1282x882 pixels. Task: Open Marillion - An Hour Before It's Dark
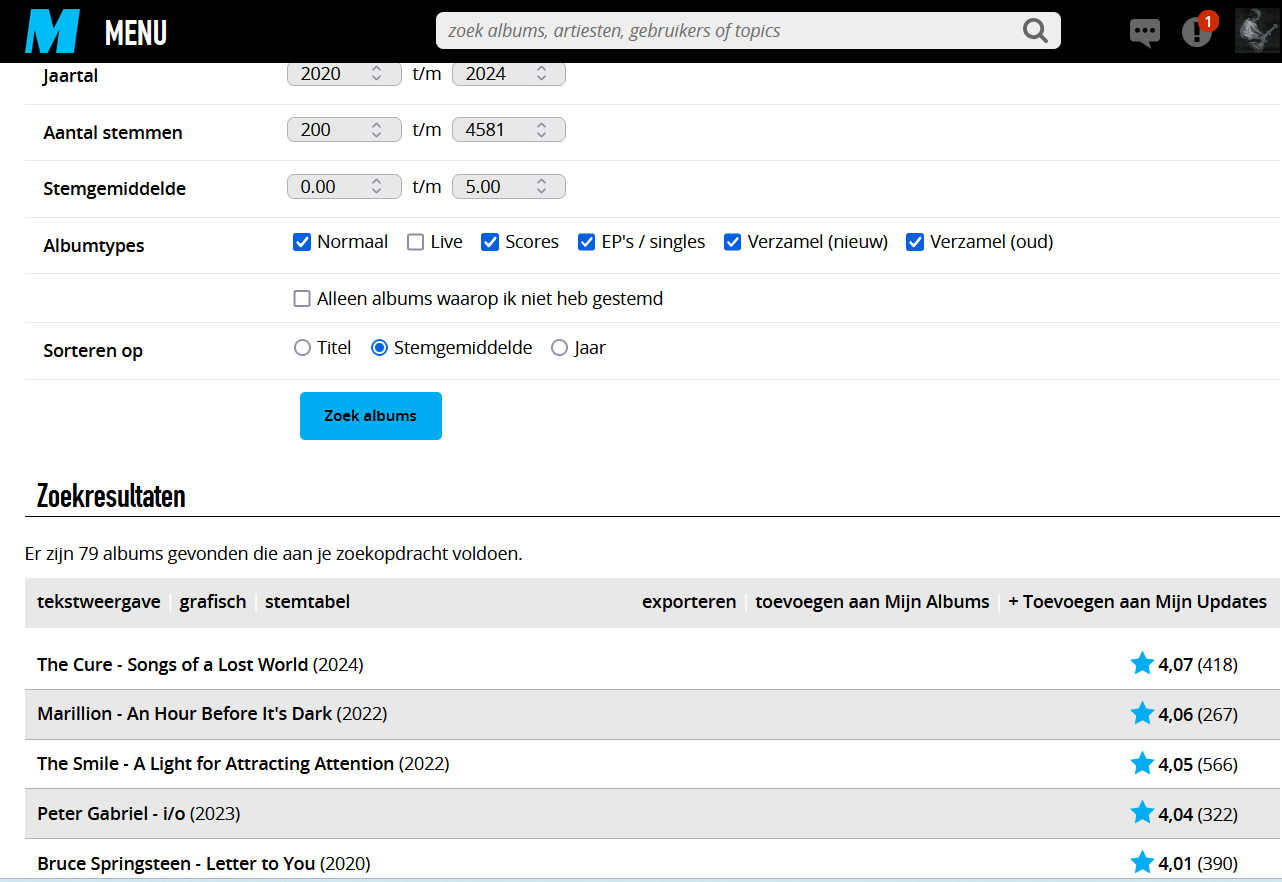click(x=185, y=714)
